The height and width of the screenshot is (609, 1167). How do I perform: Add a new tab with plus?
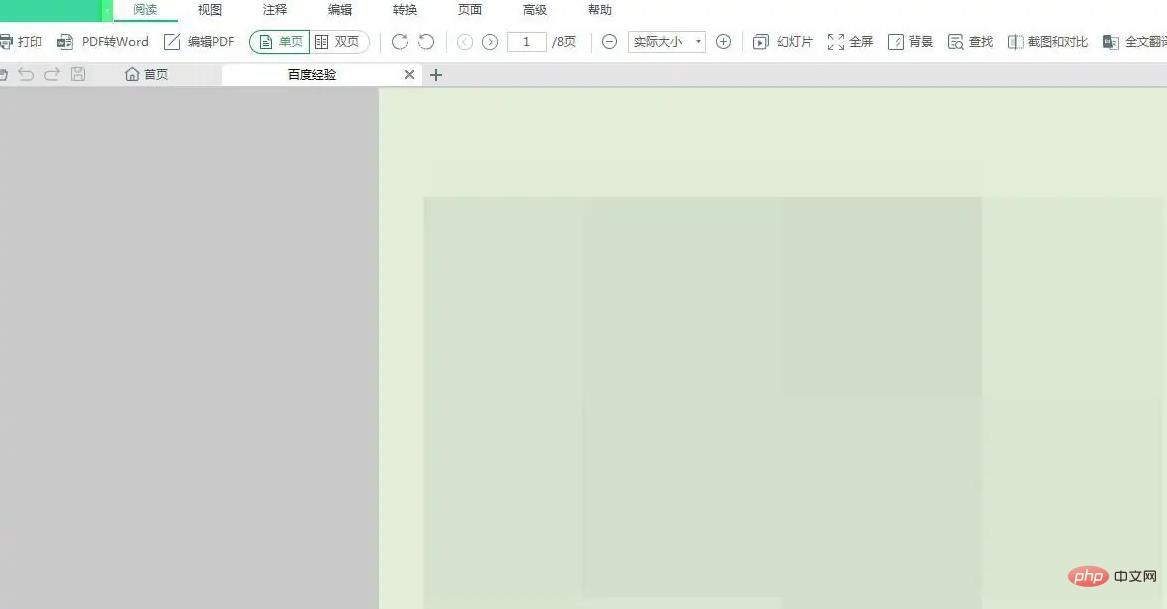tap(436, 74)
